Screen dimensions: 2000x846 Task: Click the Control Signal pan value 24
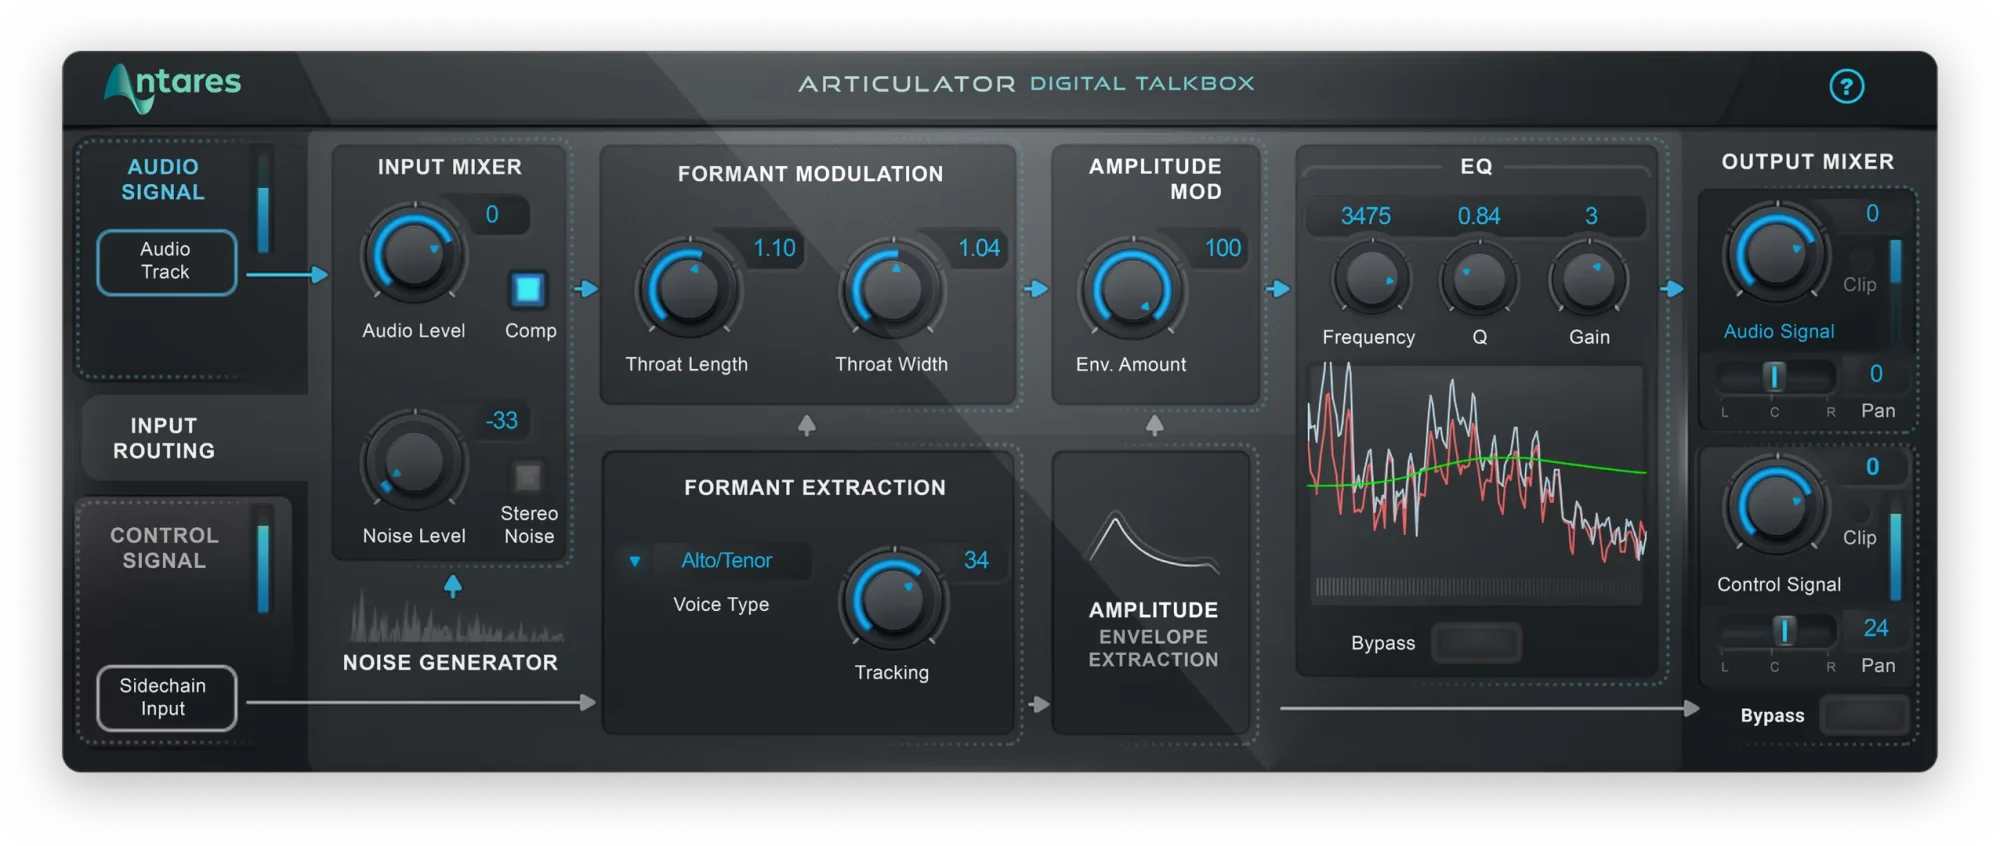tap(1876, 628)
